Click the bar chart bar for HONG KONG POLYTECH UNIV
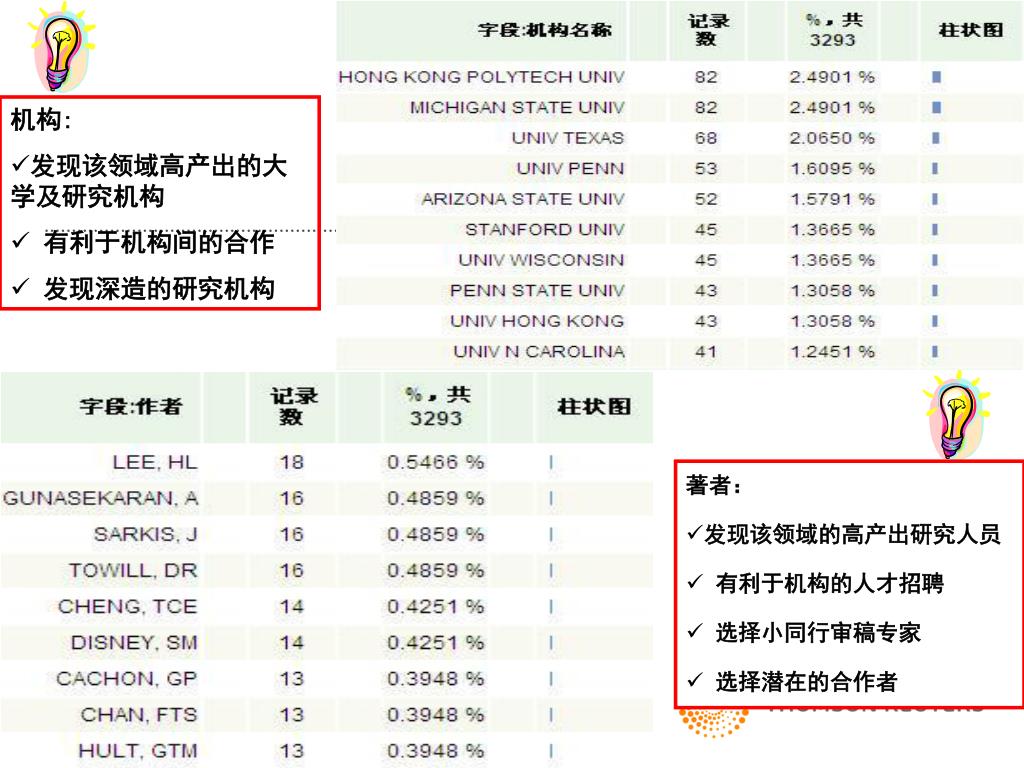This screenshot has width=1024, height=768. [x=936, y=77]
